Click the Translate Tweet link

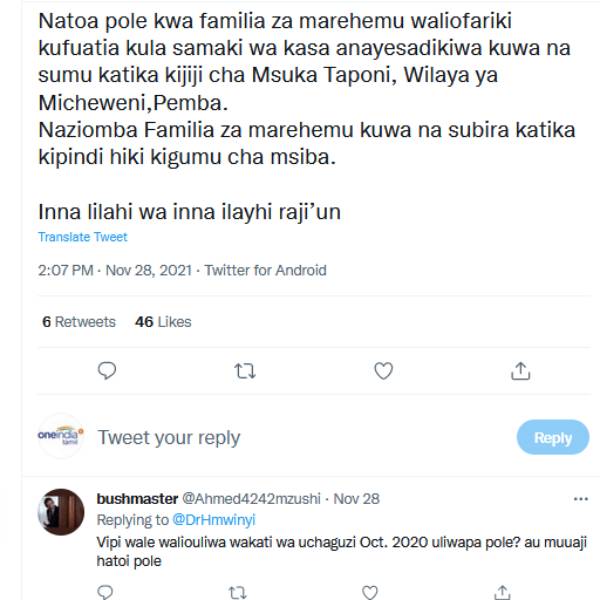(x=83, y=237)
